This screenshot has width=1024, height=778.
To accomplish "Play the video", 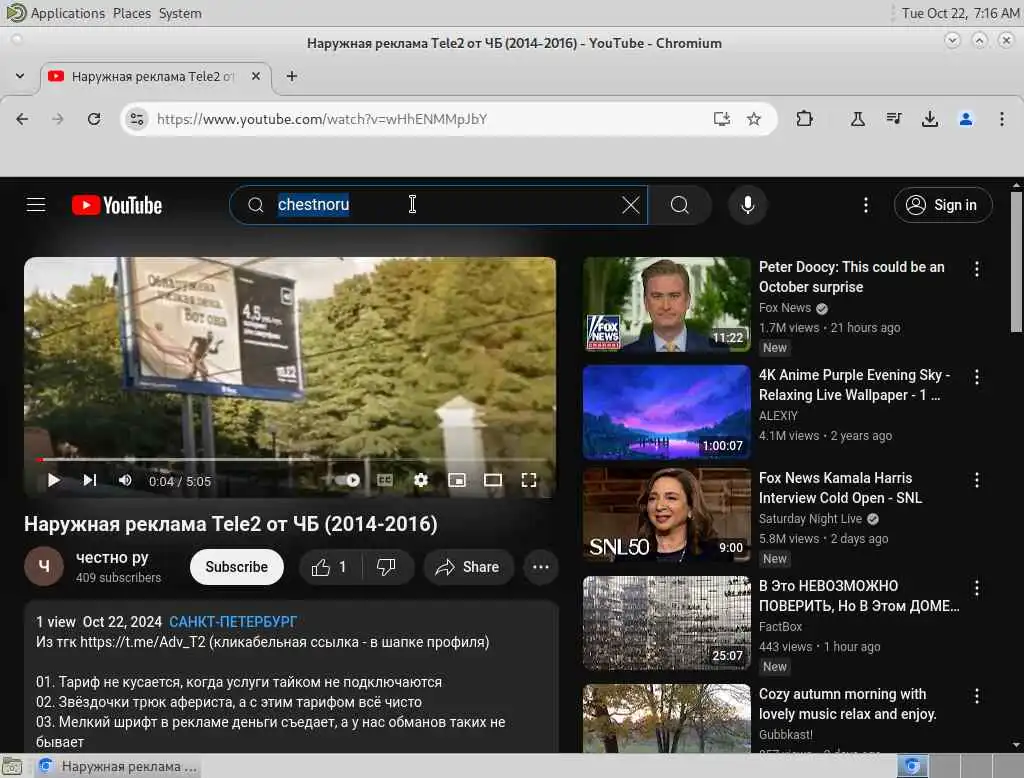I will [x=54, y=481].
